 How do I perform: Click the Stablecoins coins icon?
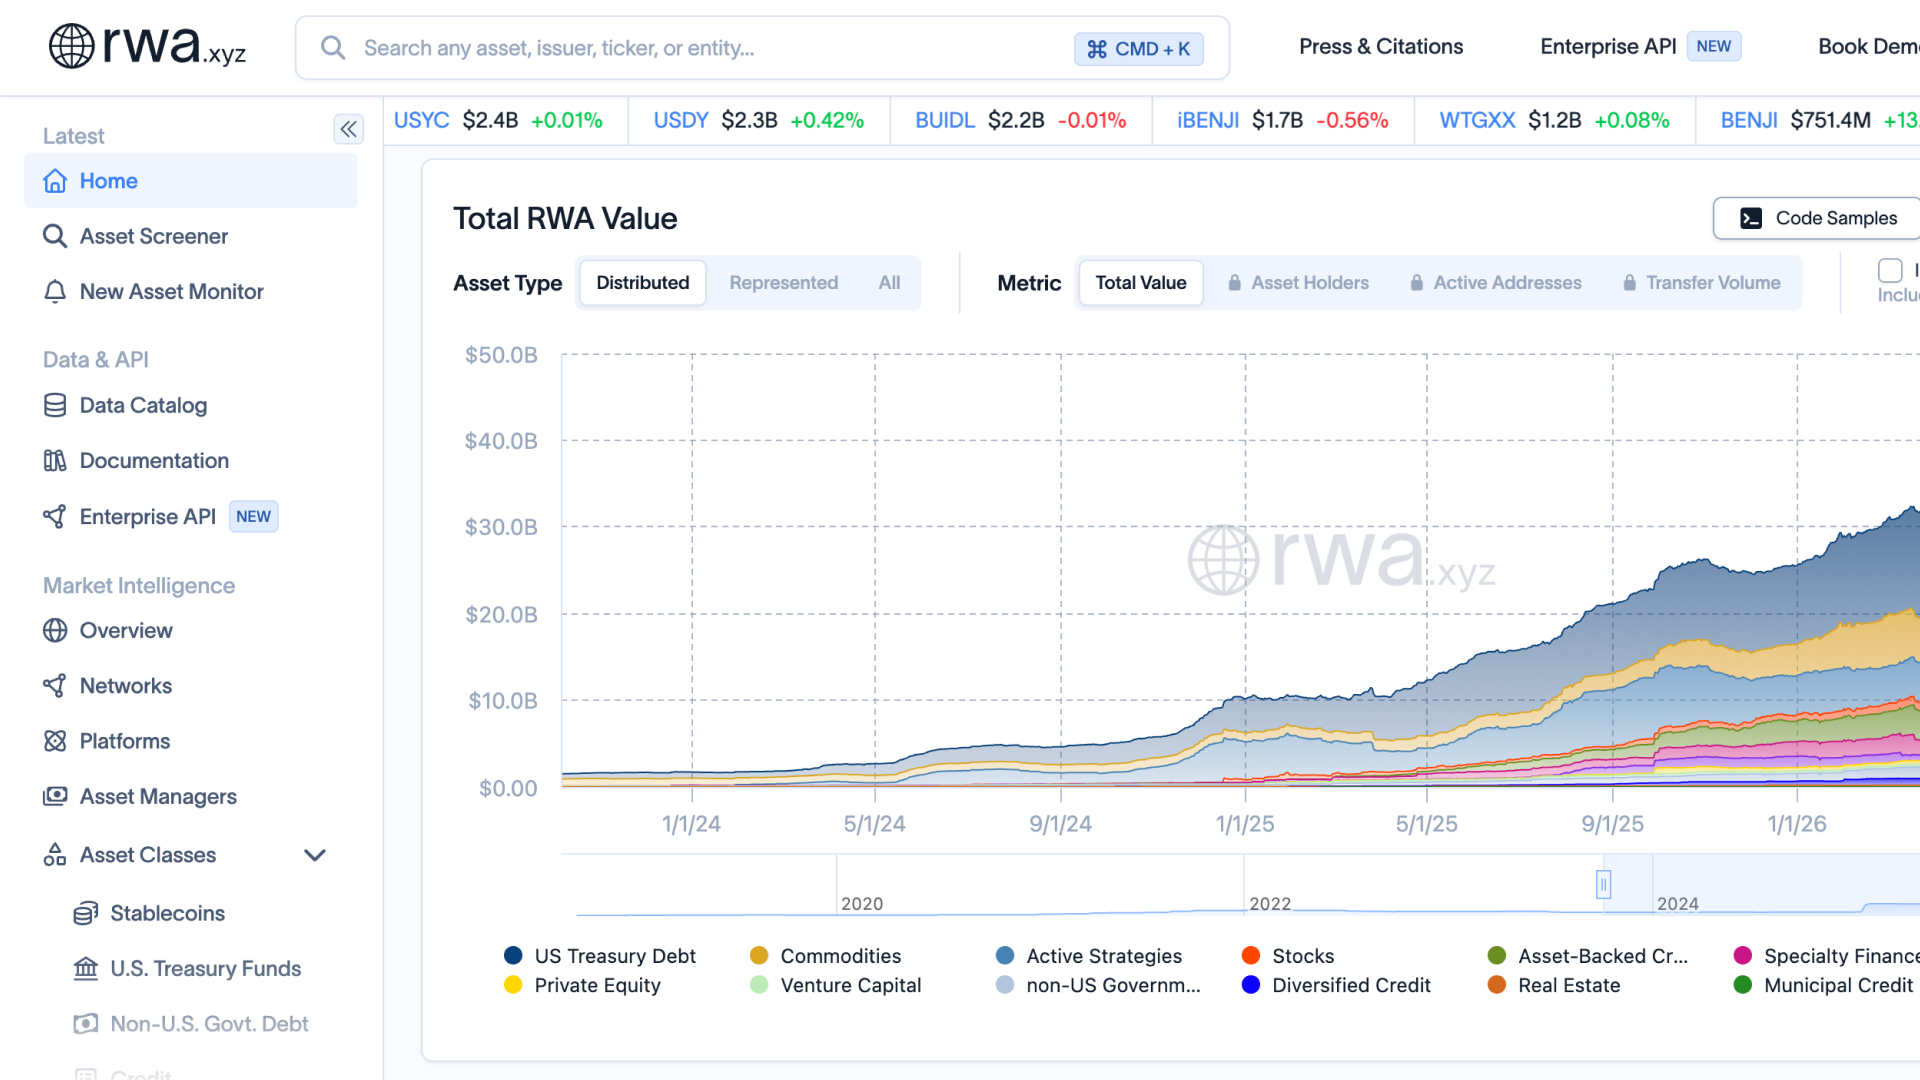click(86, 913)
